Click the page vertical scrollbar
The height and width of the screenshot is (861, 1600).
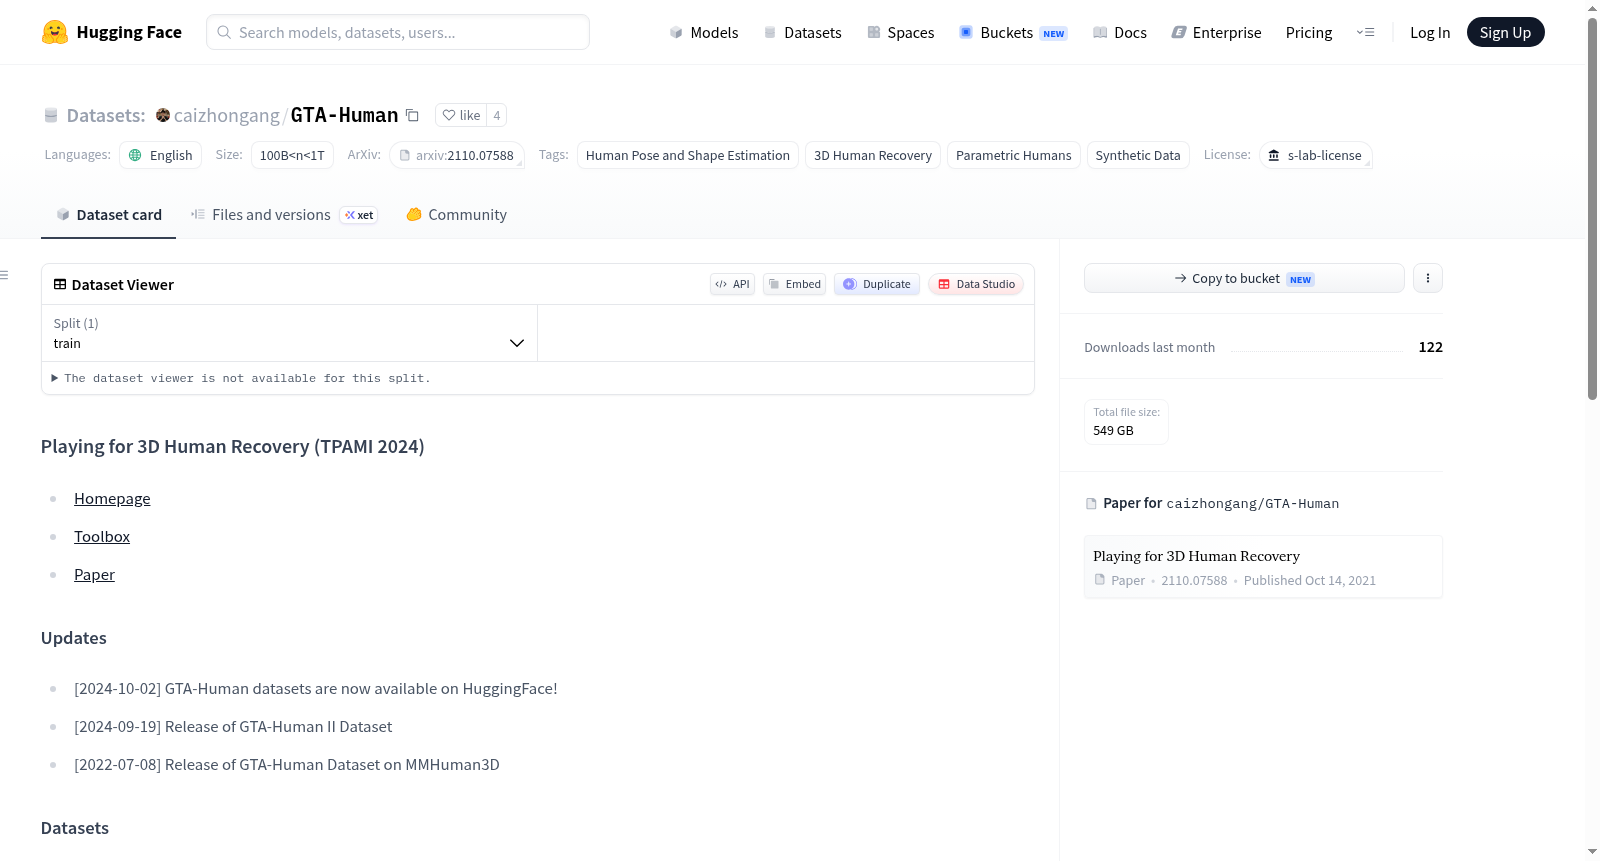(x=1592, y=208)
